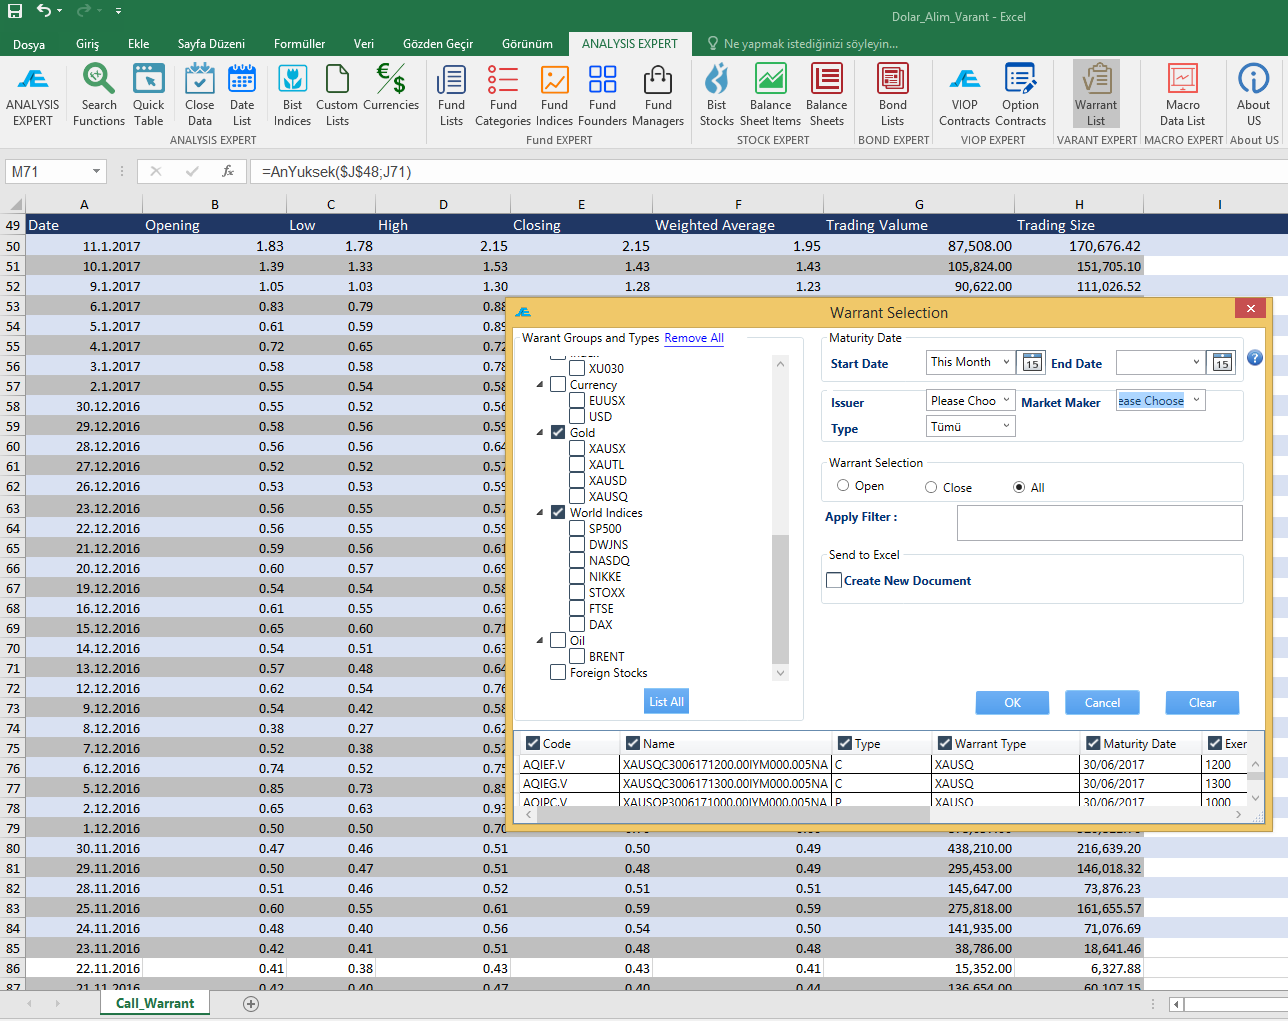Viewport: 1288px width, 1021px height.
Task: Select the Close warrant radio button
Action: (931, 487)
